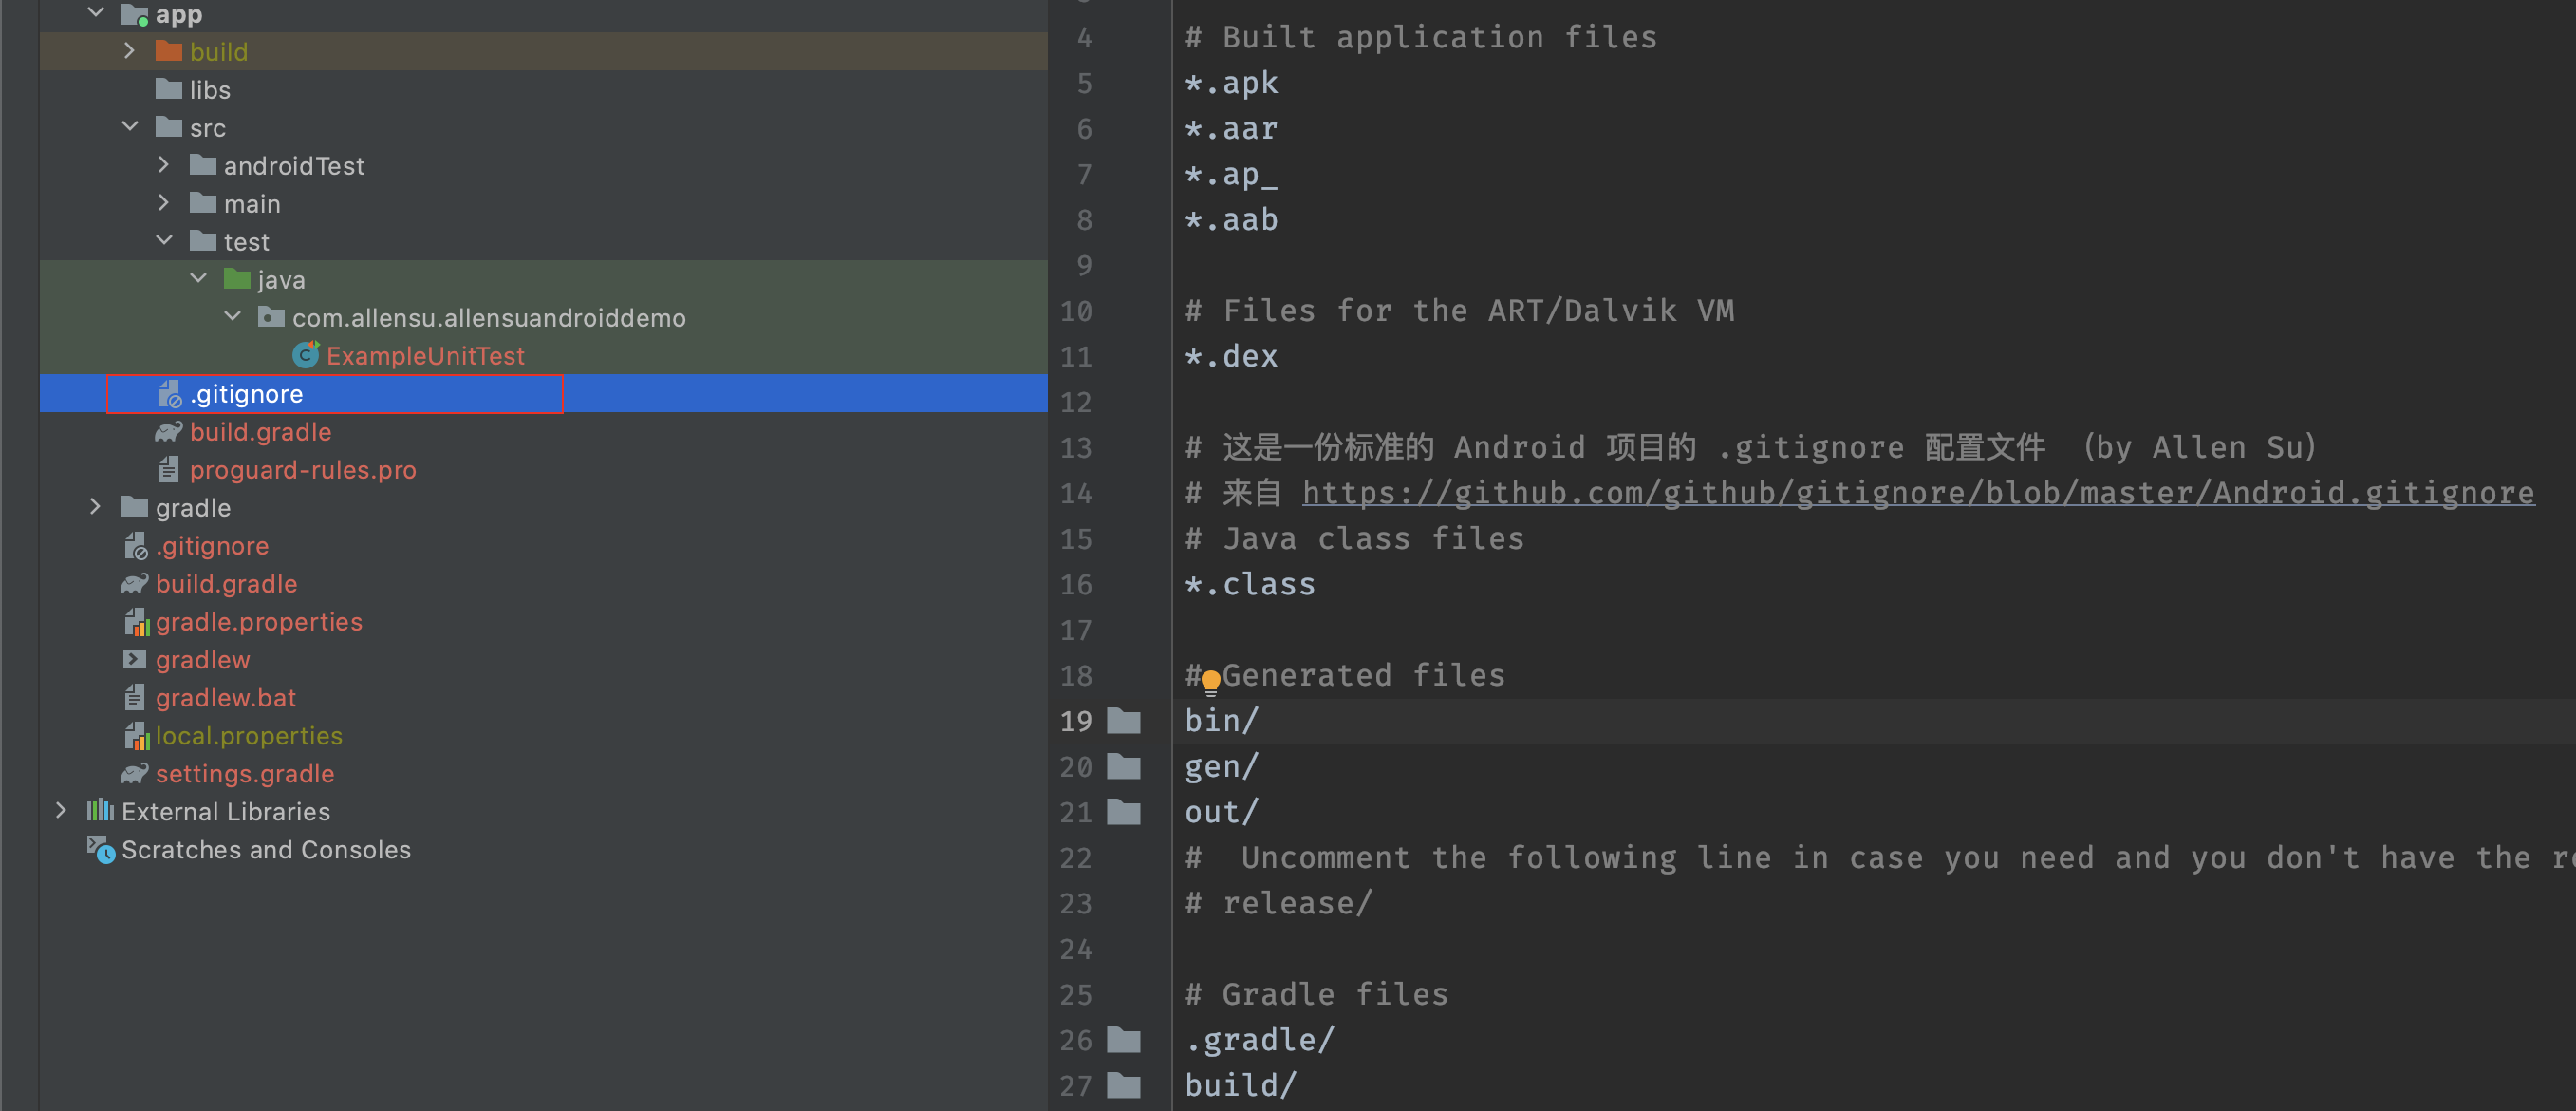
Task: Select proguard-rules.pro in project tree
Action: (302, 469)
